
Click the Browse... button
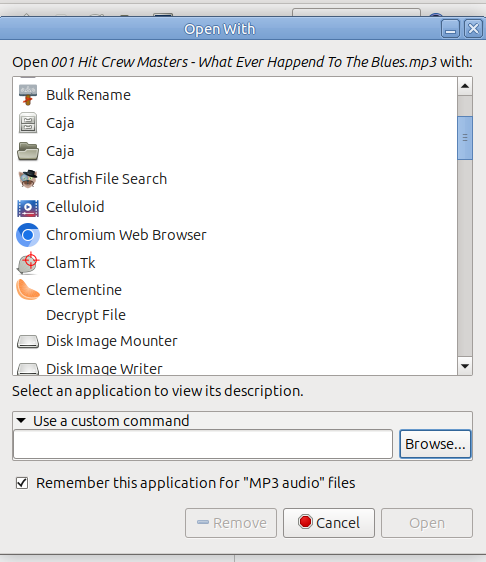point(435,444)
